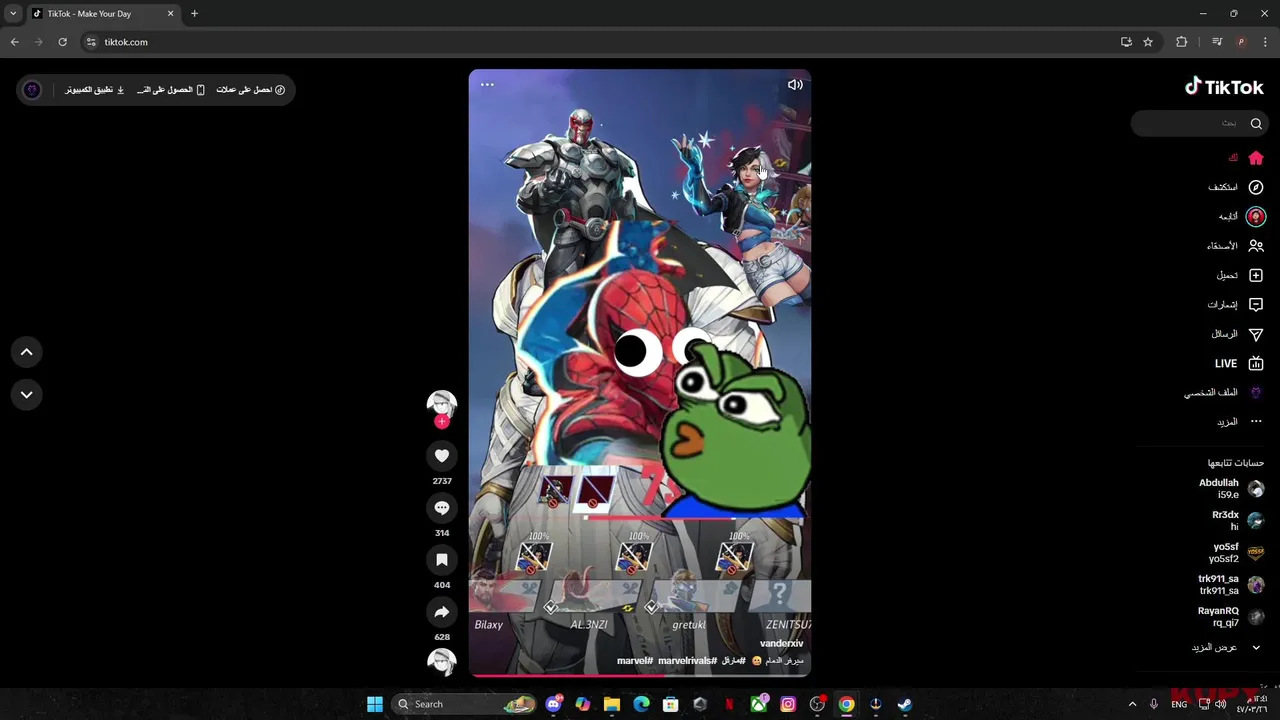Open the profile avatar in top-left pill
Image resolution: width=1280 pixels, height=720 pixels.
(32, 90)
